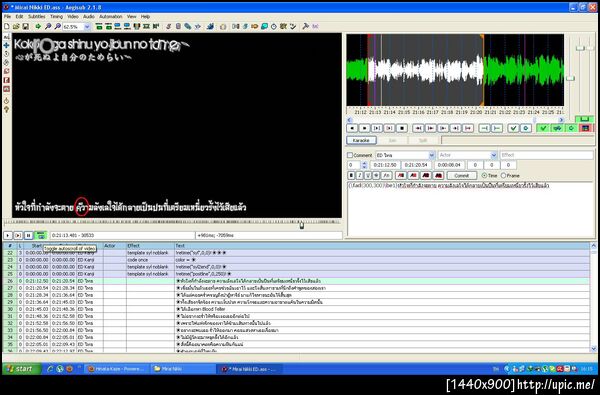600x395 pixels.
Task: Open the Attachments list icon
Action: coord(188,26)
